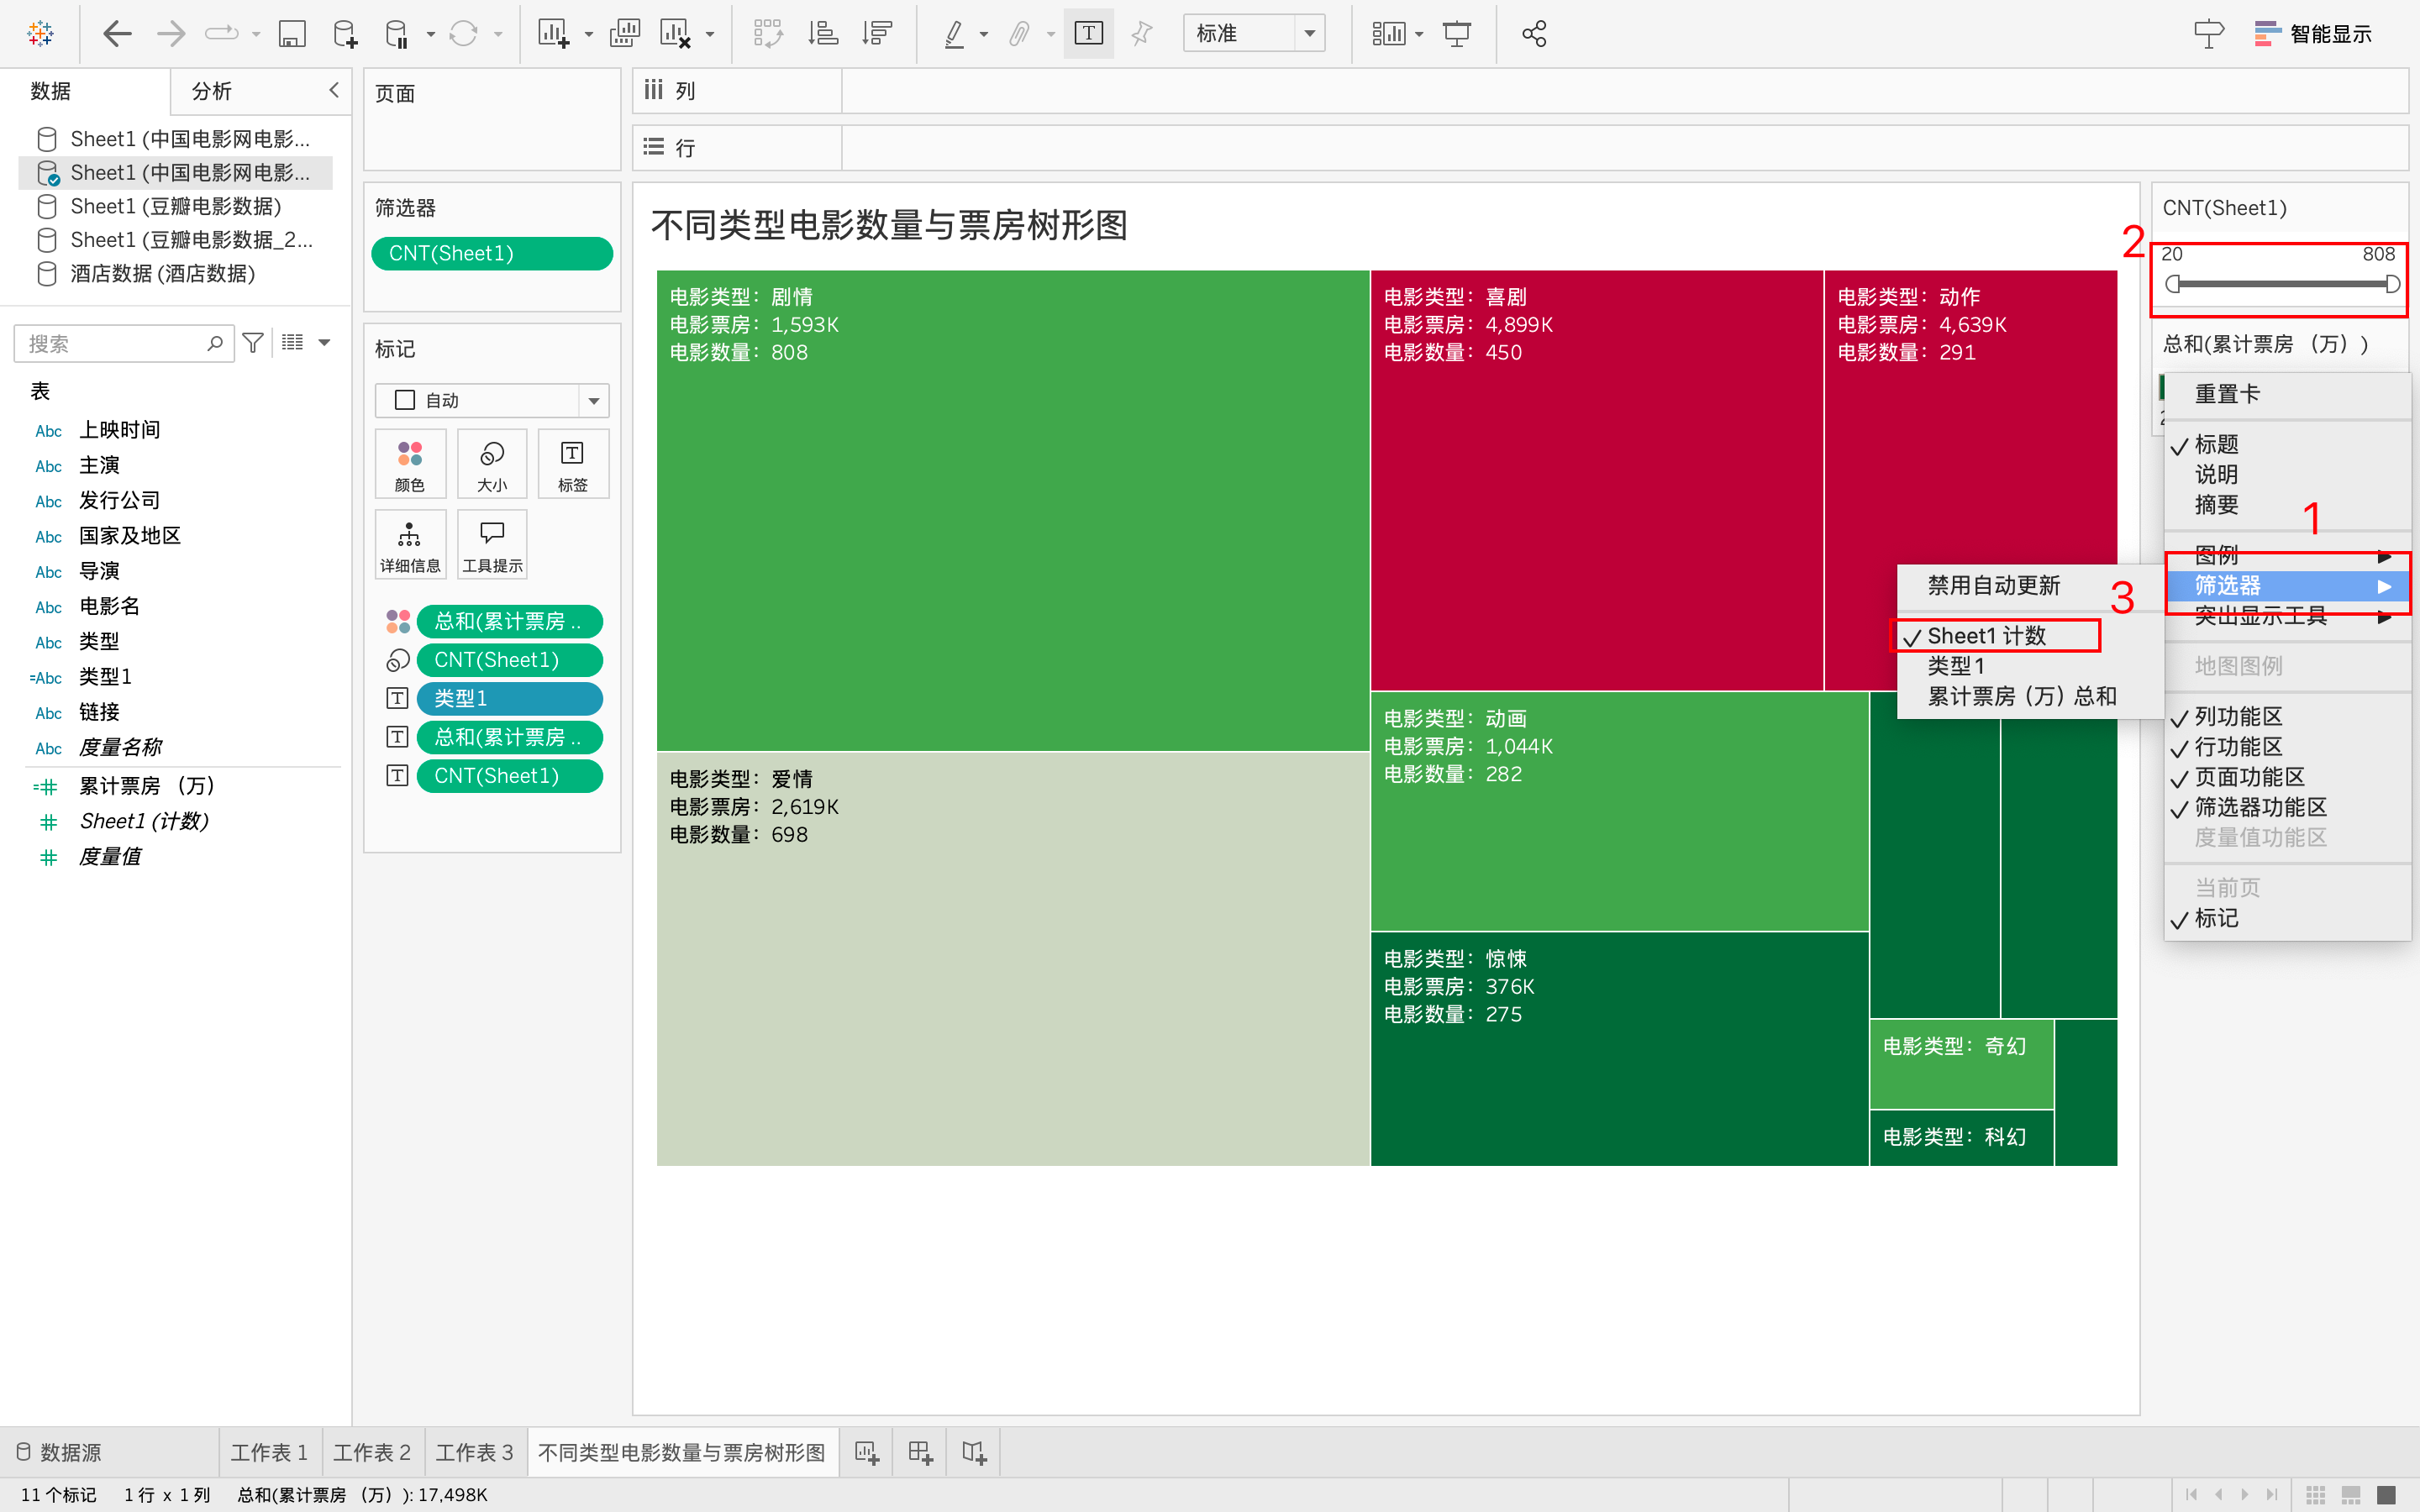Open the Tooltip marks card

pos(492,545)
